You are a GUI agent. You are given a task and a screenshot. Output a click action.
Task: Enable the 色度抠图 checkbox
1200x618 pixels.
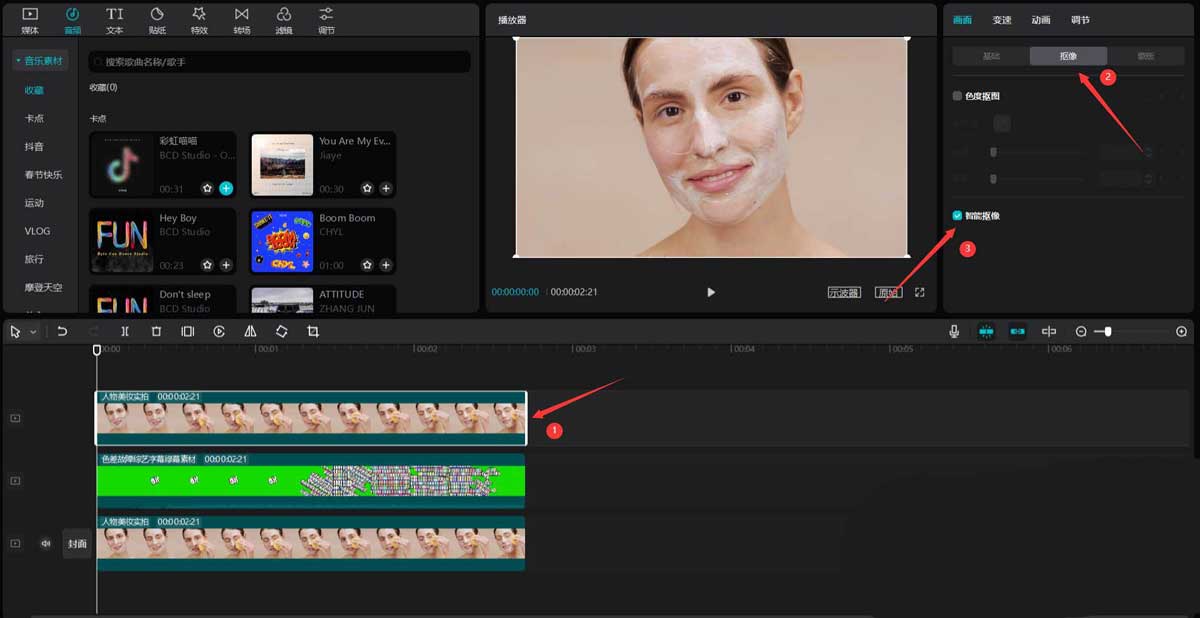click(x=957, y=96)
